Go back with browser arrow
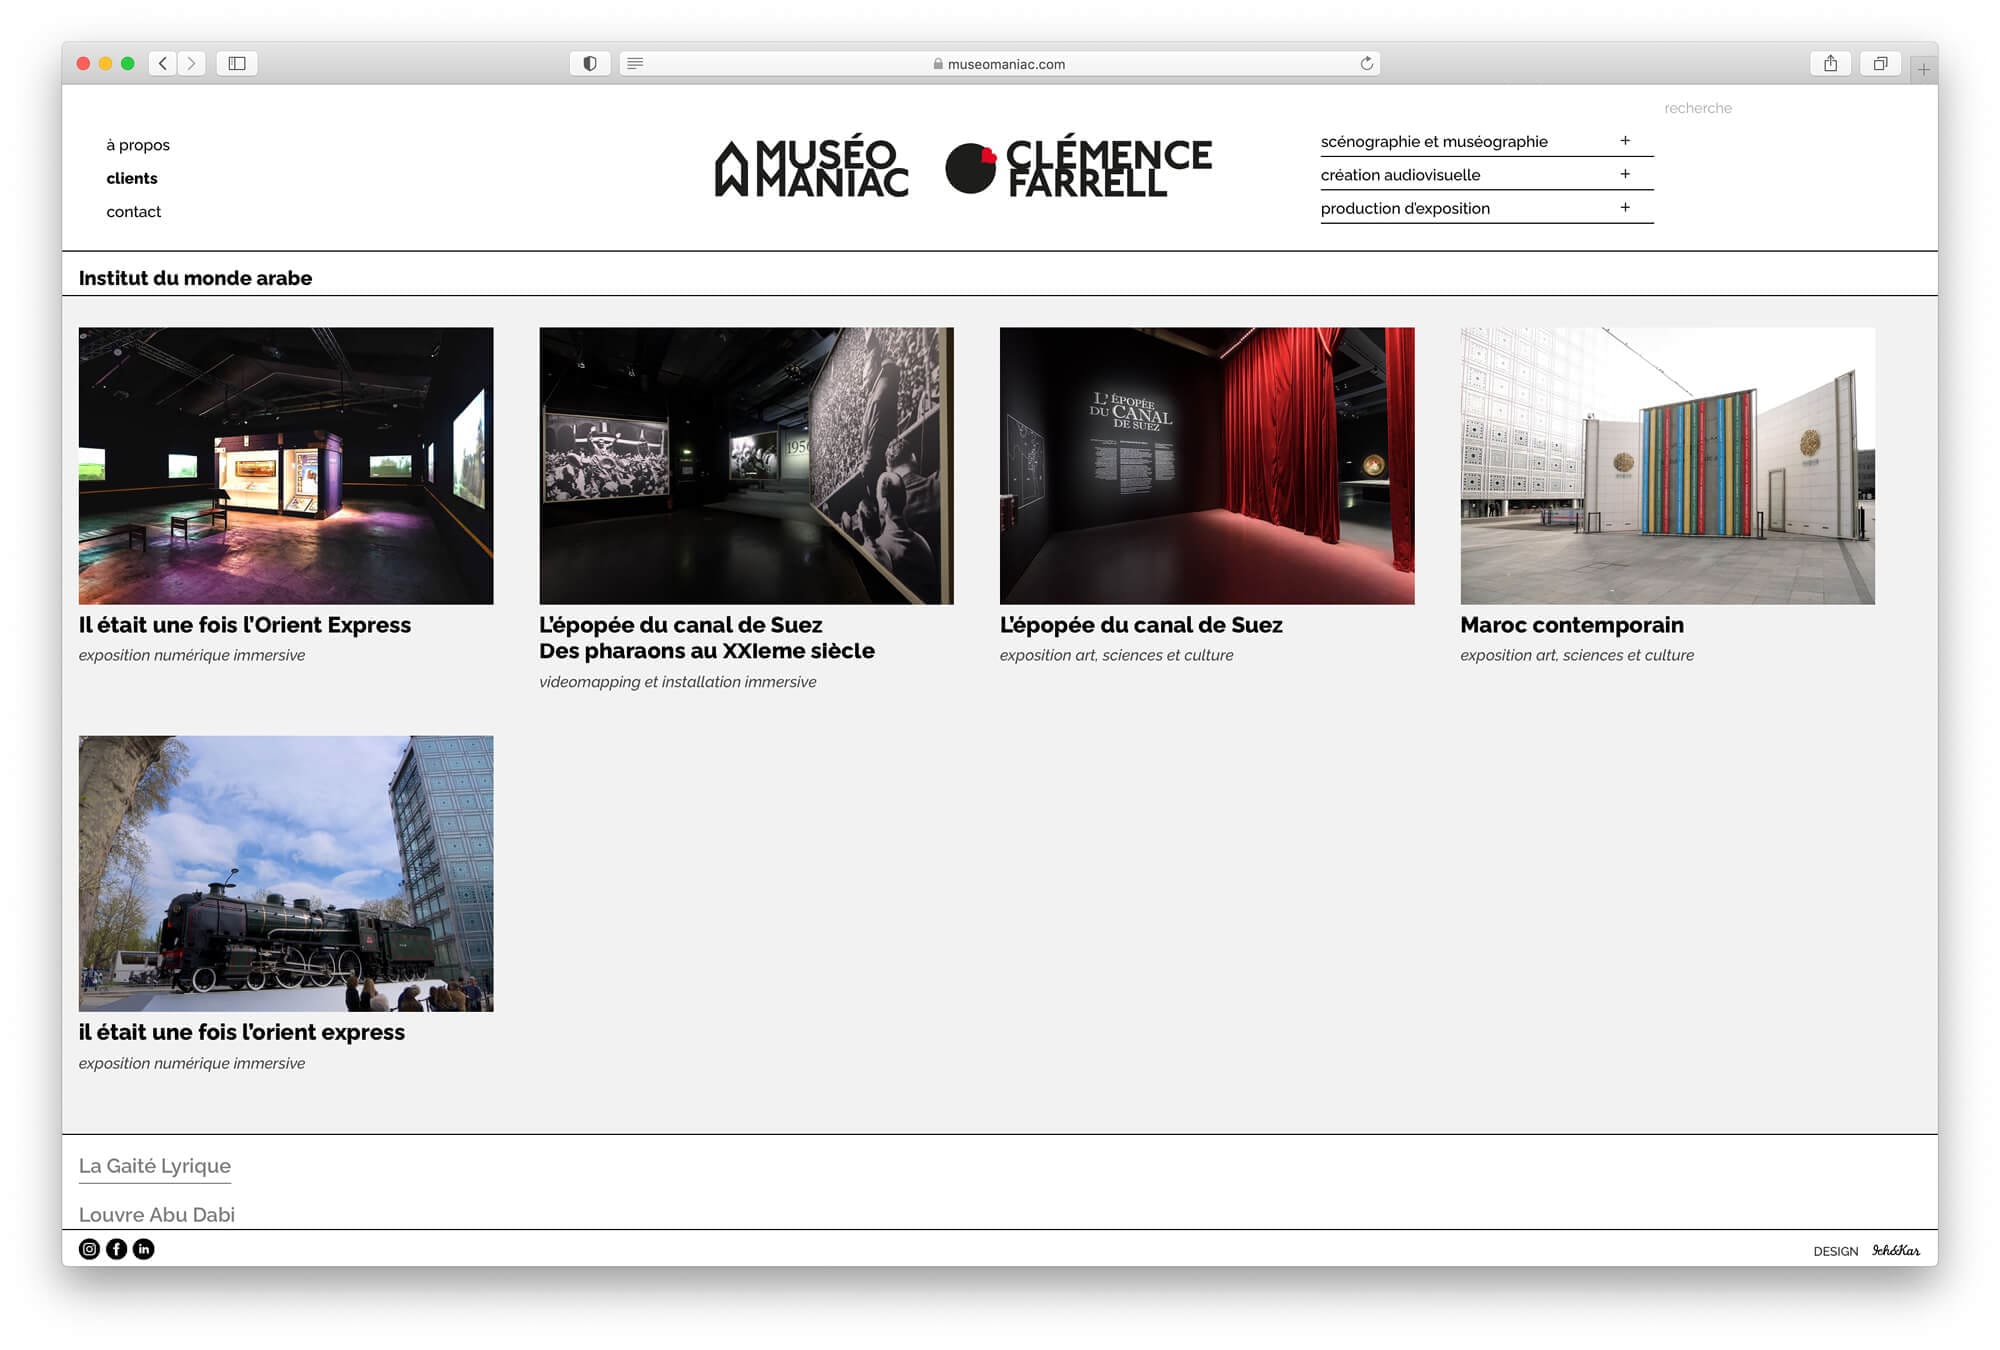This screenshot has height=1350, width=2000. pyautogui.click(x=163, y=64)
